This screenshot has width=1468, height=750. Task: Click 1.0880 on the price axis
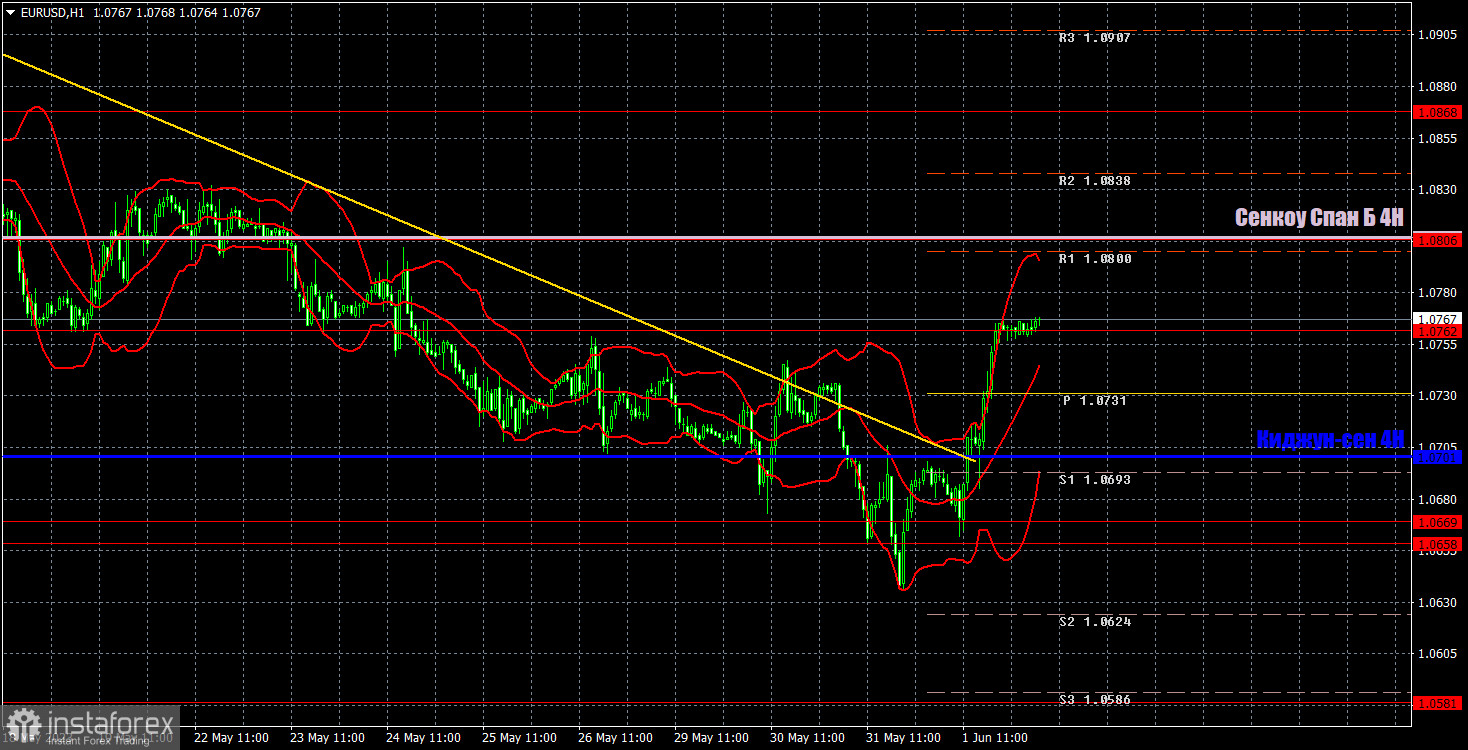[x=1438, y=87]
